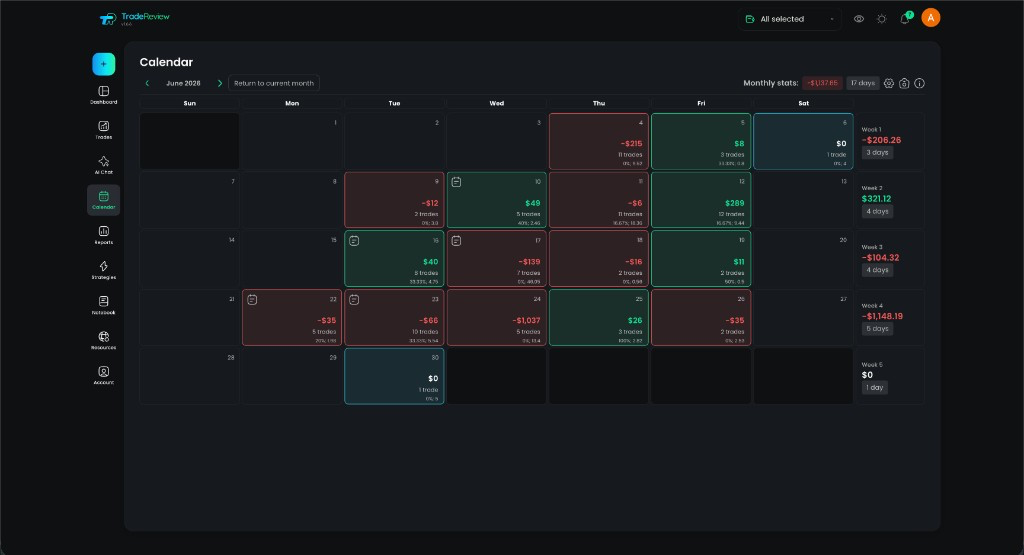
Task: Open June 12 day with $289
Action: coord(701,200)
